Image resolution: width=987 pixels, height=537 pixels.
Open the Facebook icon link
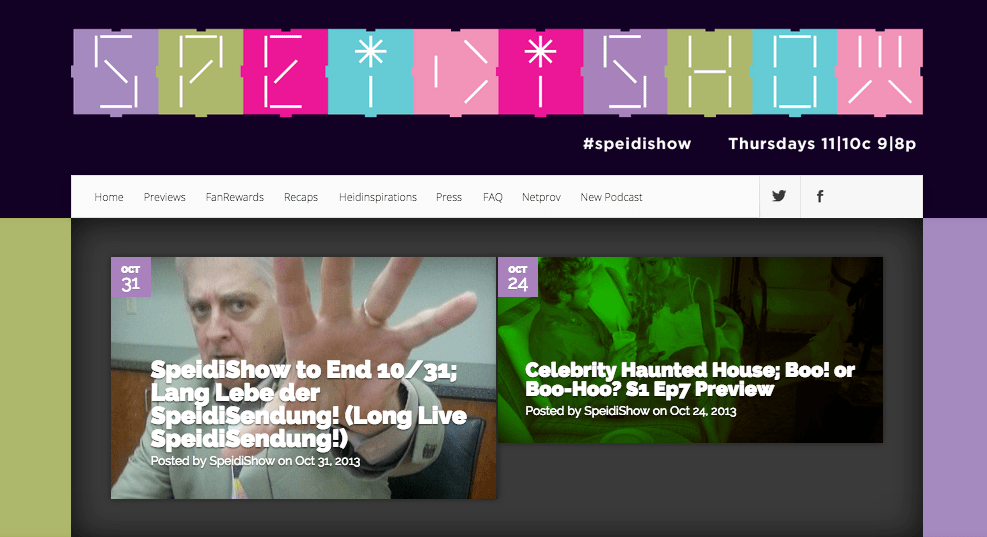point(820,196)
